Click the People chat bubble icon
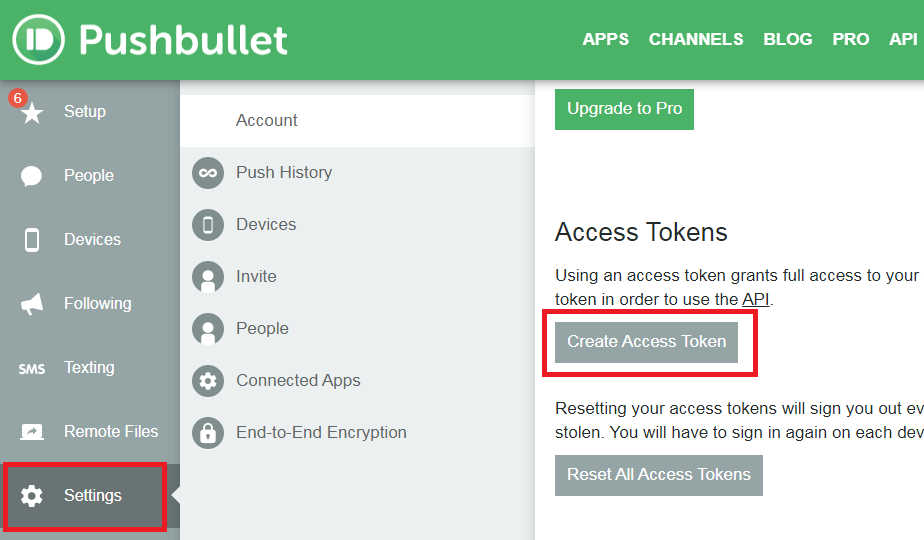The width and height of the screenshot is (924, 540). pyautogui.click(x=32, y=176)
